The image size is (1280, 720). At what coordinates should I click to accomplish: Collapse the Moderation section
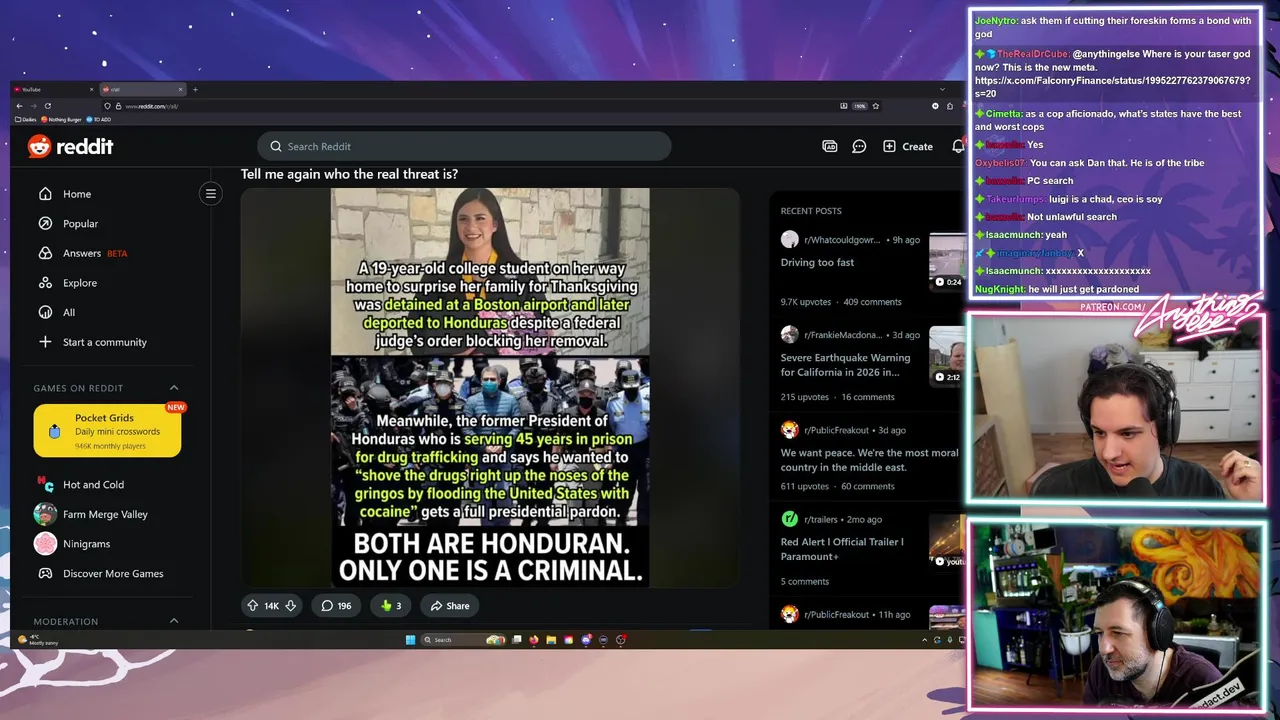[174, 621]
